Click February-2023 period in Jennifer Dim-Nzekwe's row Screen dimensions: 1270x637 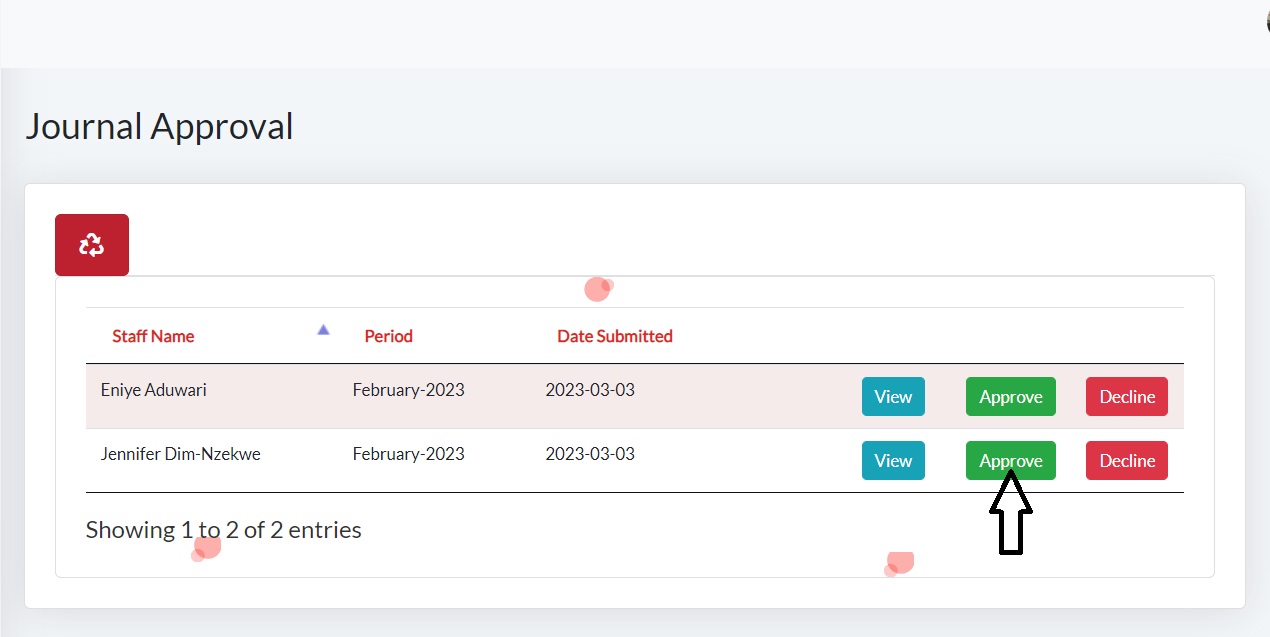point(408,454)
